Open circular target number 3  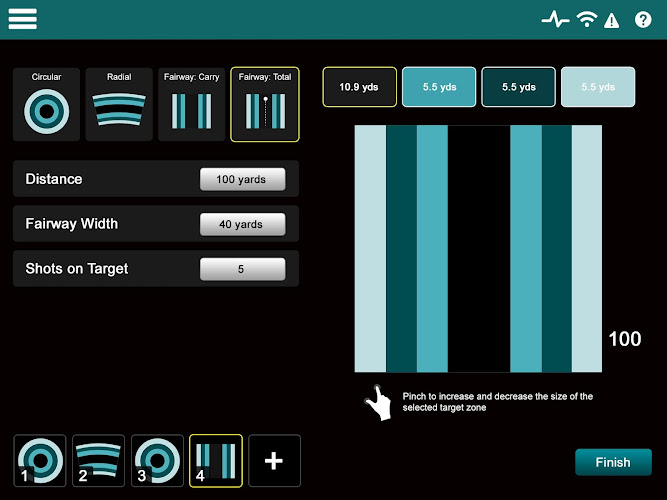(x=157, y=460)
